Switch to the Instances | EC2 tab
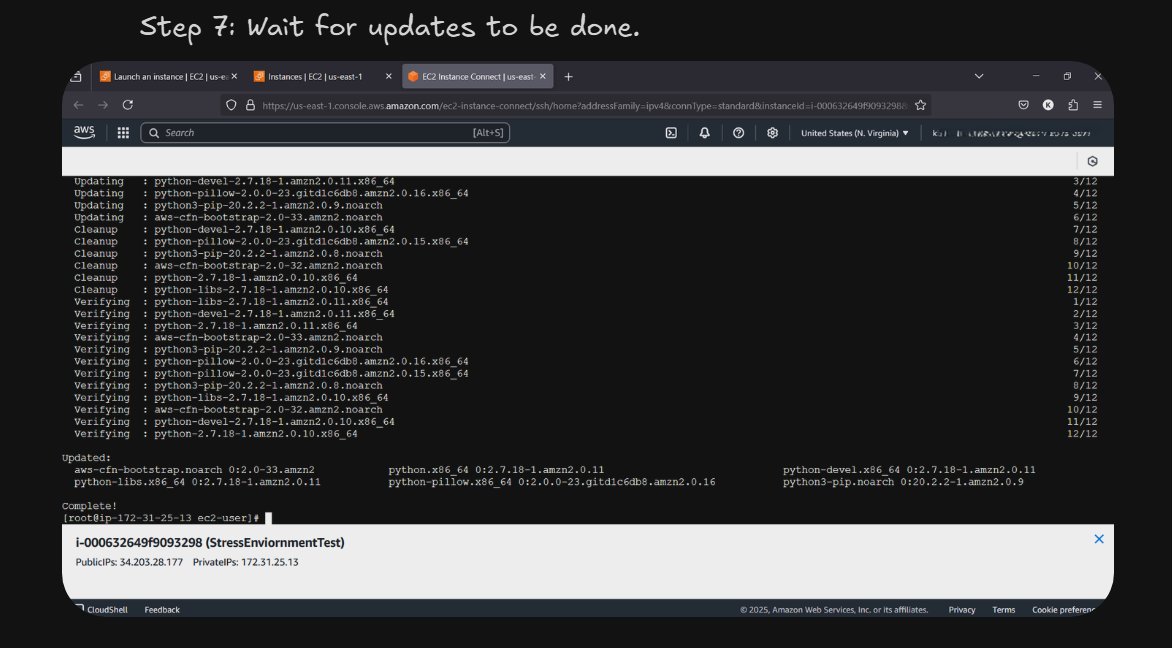This screenshot has width=1172, height=648. (323, 76)
